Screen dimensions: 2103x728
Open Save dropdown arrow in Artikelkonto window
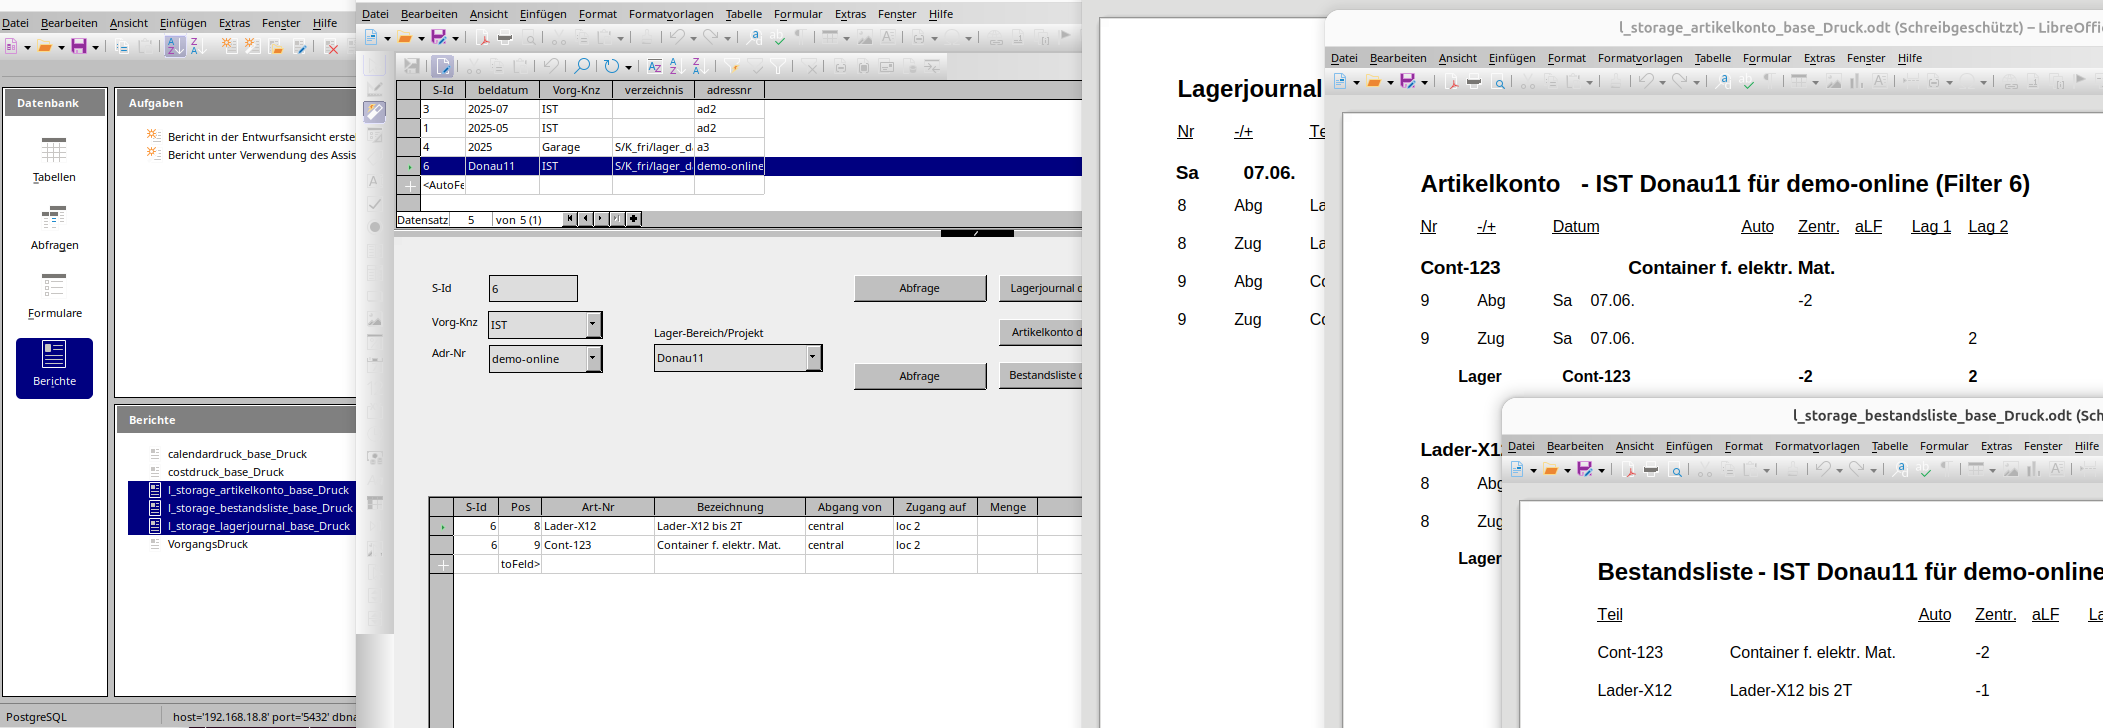click(1424, 82)
